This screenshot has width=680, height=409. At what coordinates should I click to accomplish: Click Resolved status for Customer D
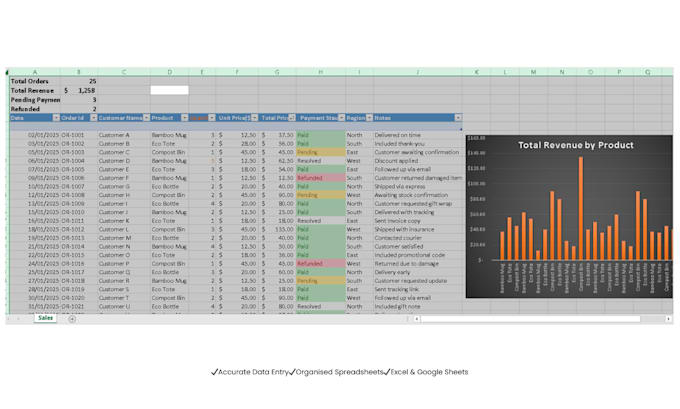pos(321,161)
